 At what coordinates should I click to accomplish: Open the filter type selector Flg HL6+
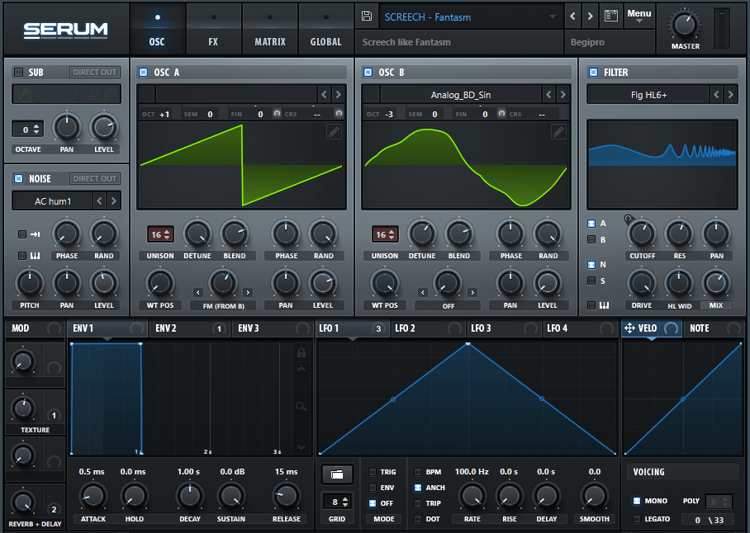(648, 95)
